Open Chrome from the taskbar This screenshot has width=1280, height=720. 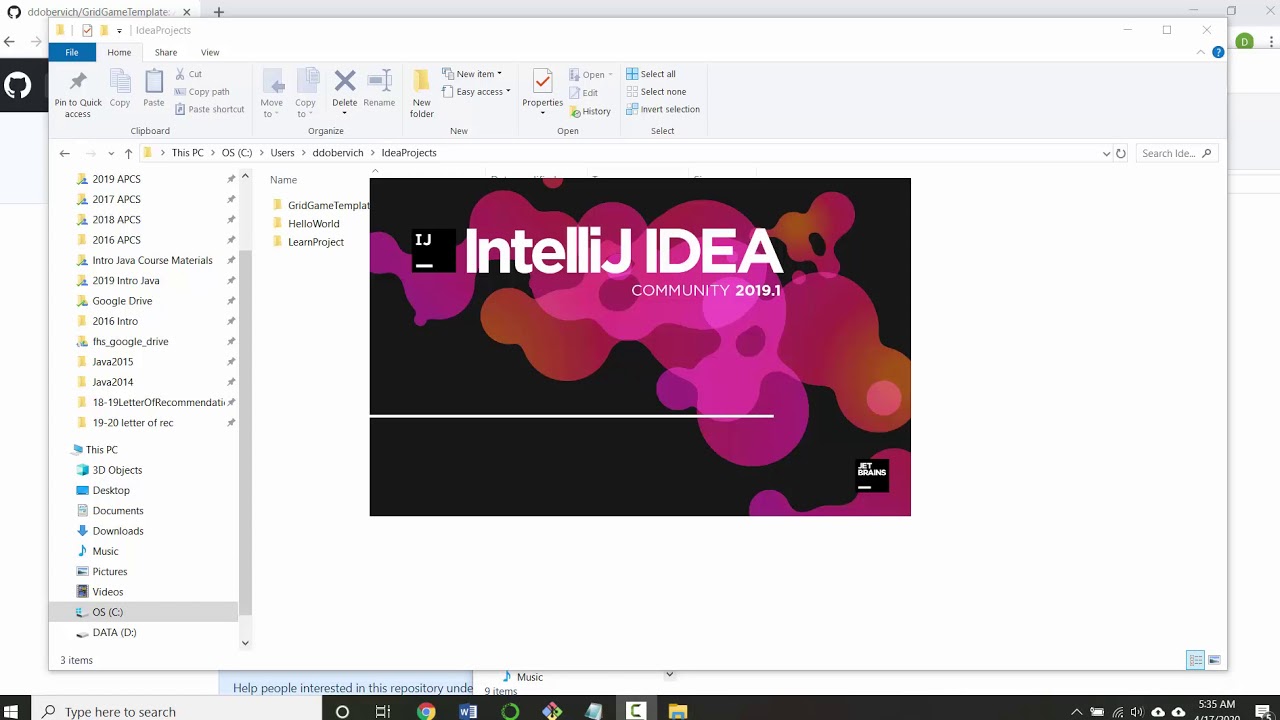coord(426,711)
